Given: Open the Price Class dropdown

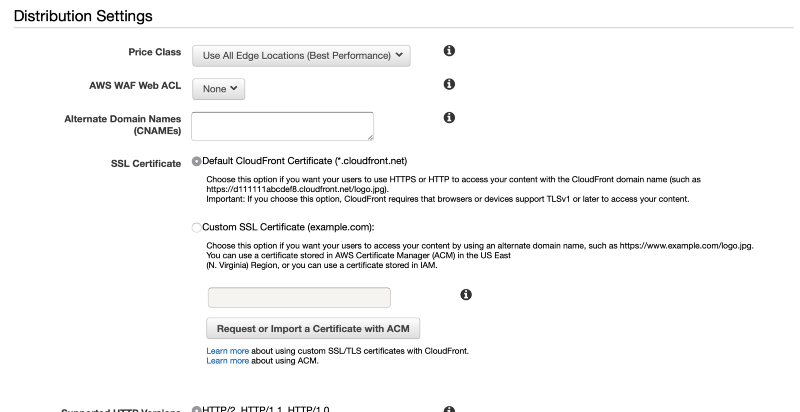Looking at the screenshot, I should (x=301, y=56).
